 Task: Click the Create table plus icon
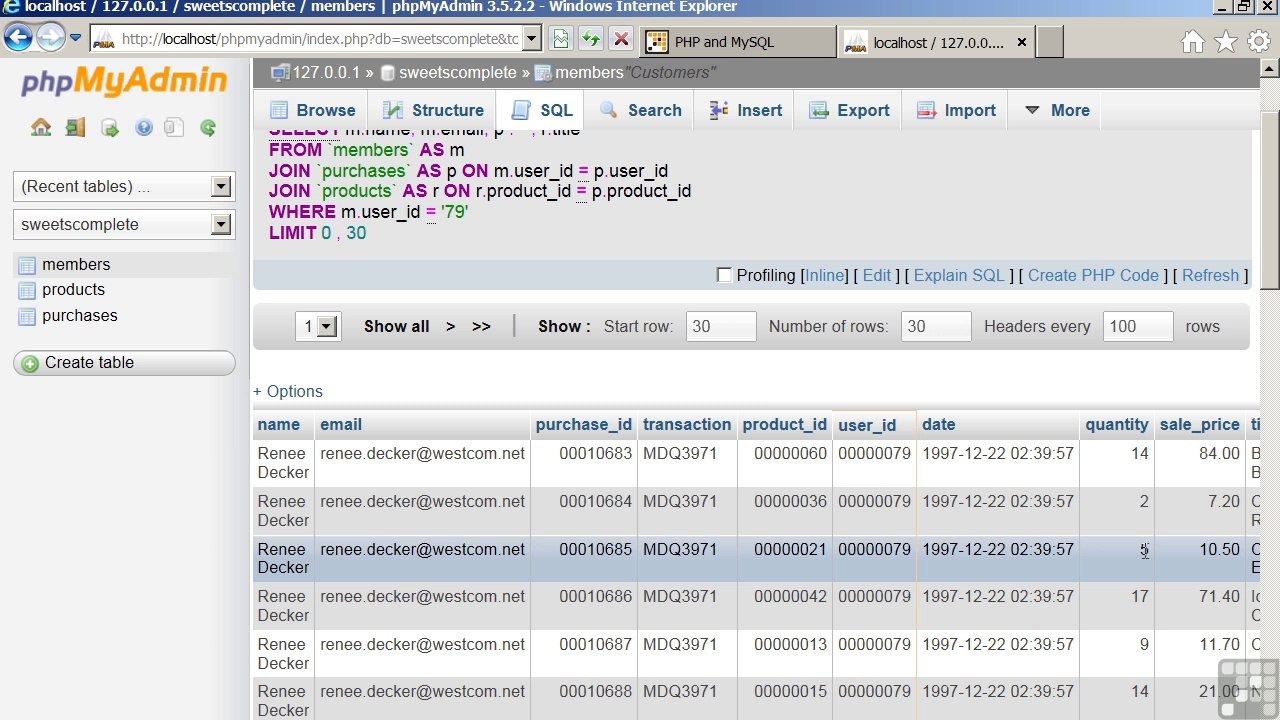[x=30, y=363]
